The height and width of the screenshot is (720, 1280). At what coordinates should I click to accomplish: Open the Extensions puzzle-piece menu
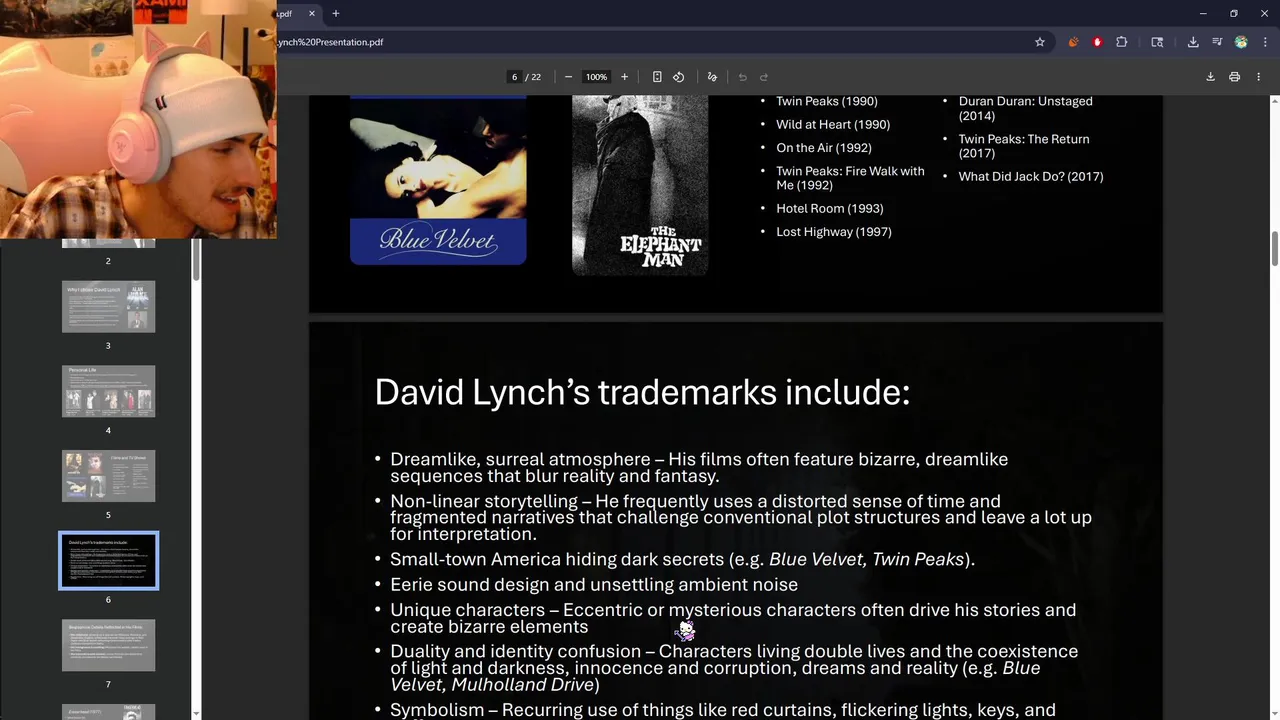pyautogui.click(x=1122, y=42)
